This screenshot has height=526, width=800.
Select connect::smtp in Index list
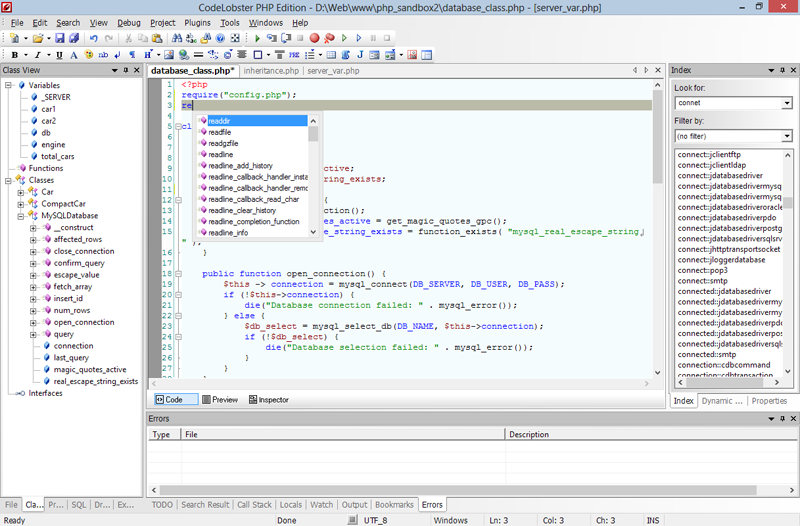(700, 281)
